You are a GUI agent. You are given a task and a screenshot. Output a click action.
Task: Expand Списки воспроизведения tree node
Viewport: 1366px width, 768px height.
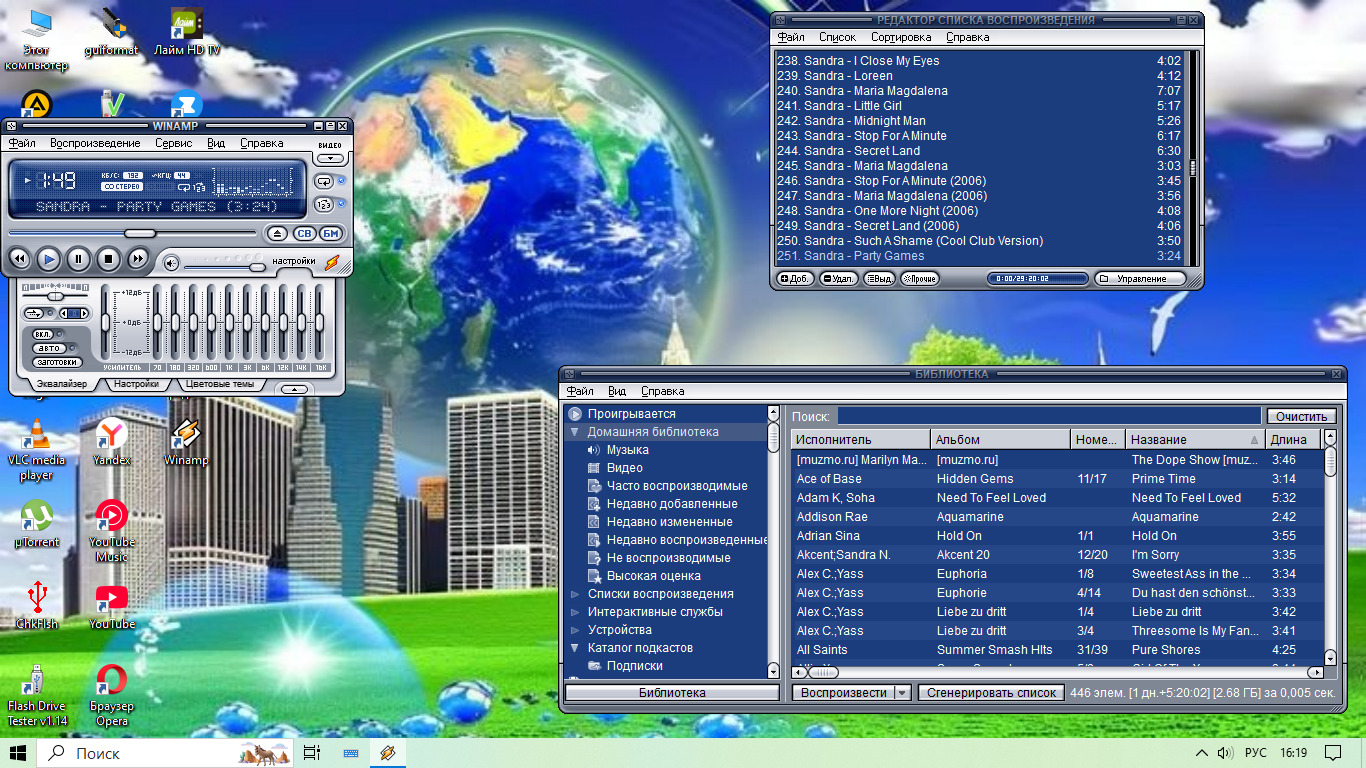[575, 594]
